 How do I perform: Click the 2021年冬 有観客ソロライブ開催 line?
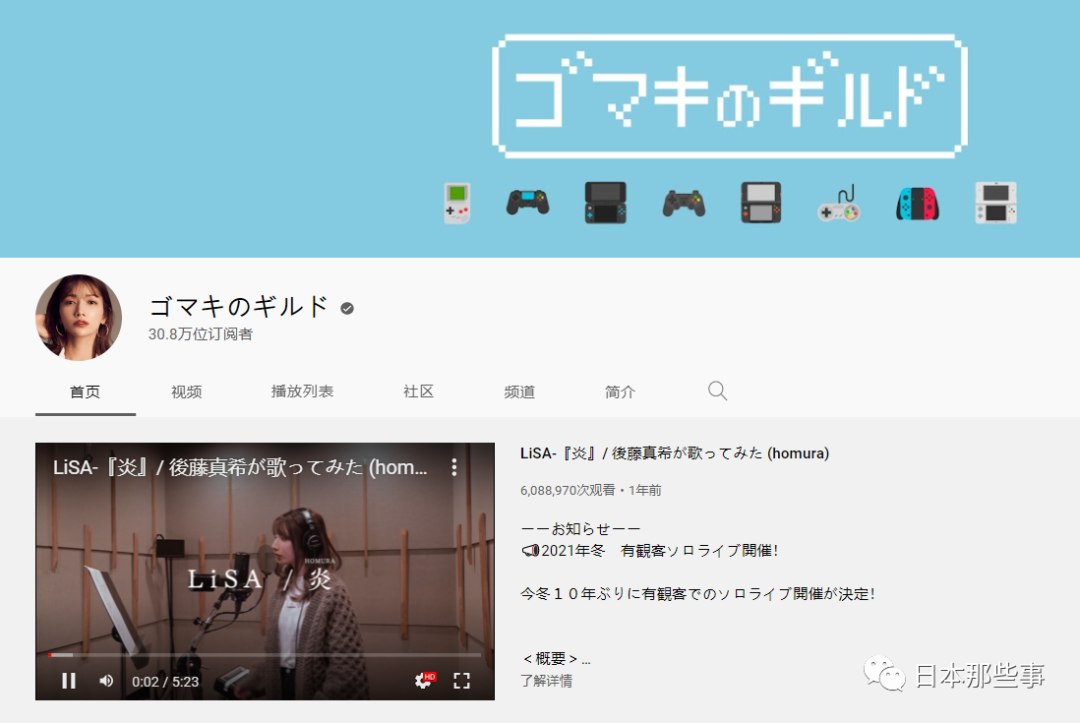pyautogui.click(x=650, y=551)
